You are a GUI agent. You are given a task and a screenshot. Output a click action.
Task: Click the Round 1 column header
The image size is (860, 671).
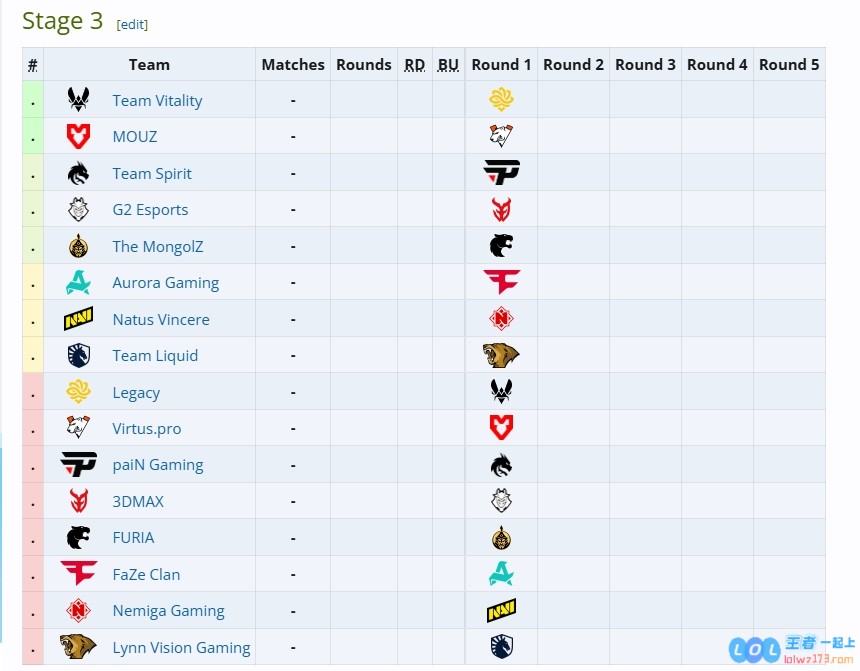tap(501, 65)
